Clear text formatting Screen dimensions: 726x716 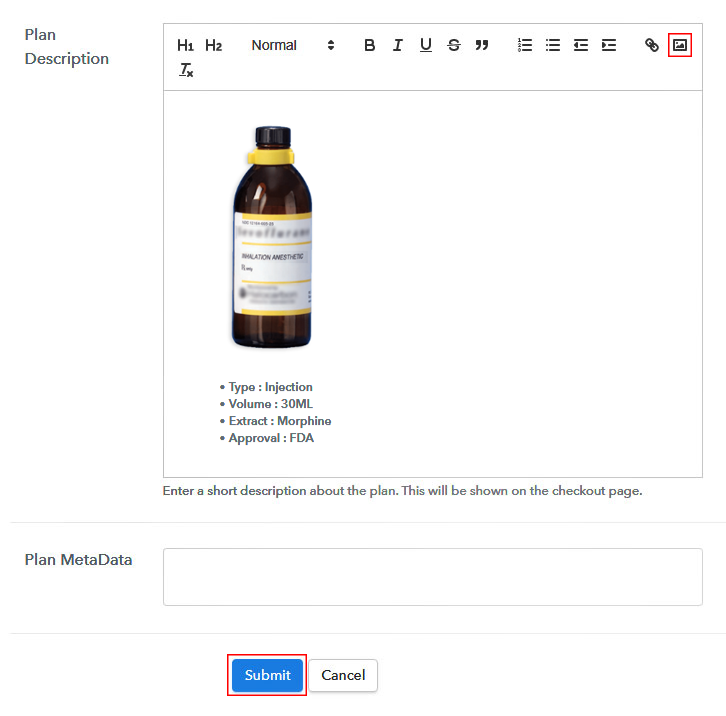click(186, 70)
